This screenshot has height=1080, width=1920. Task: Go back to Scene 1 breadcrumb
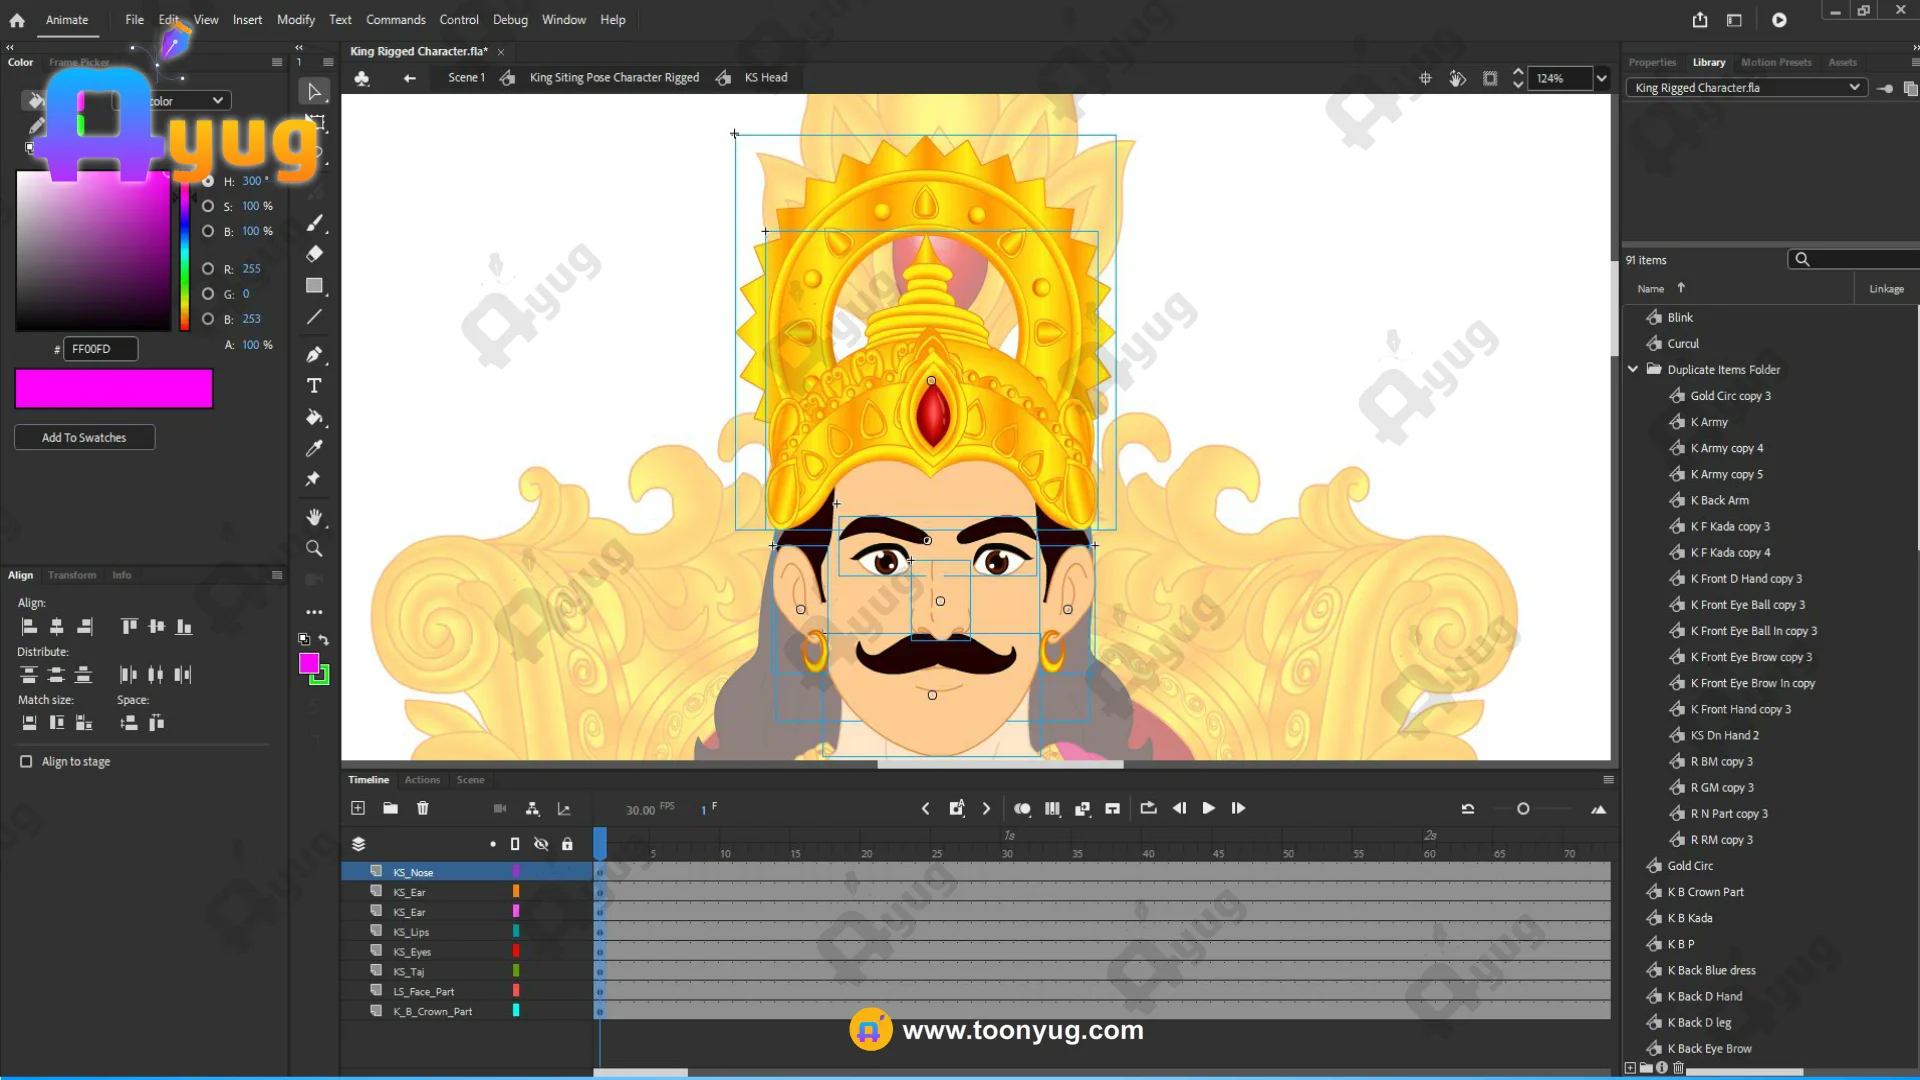466,77
